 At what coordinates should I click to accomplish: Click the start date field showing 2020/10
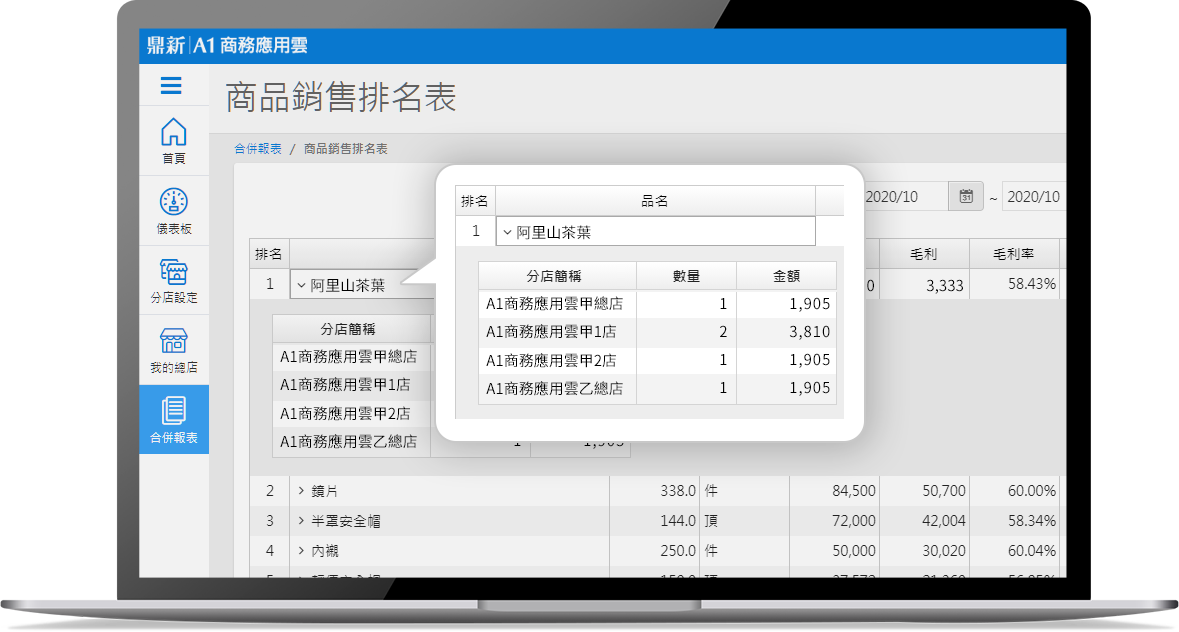point(905,197)
